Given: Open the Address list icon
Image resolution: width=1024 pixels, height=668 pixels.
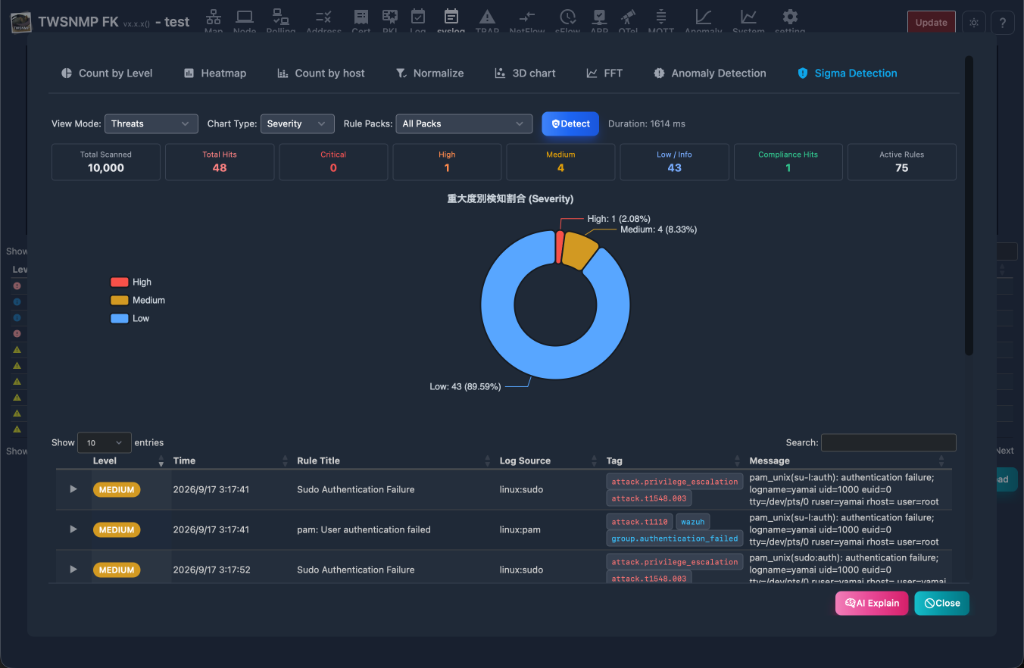Looking at the screenshot, I should (323, 20).
